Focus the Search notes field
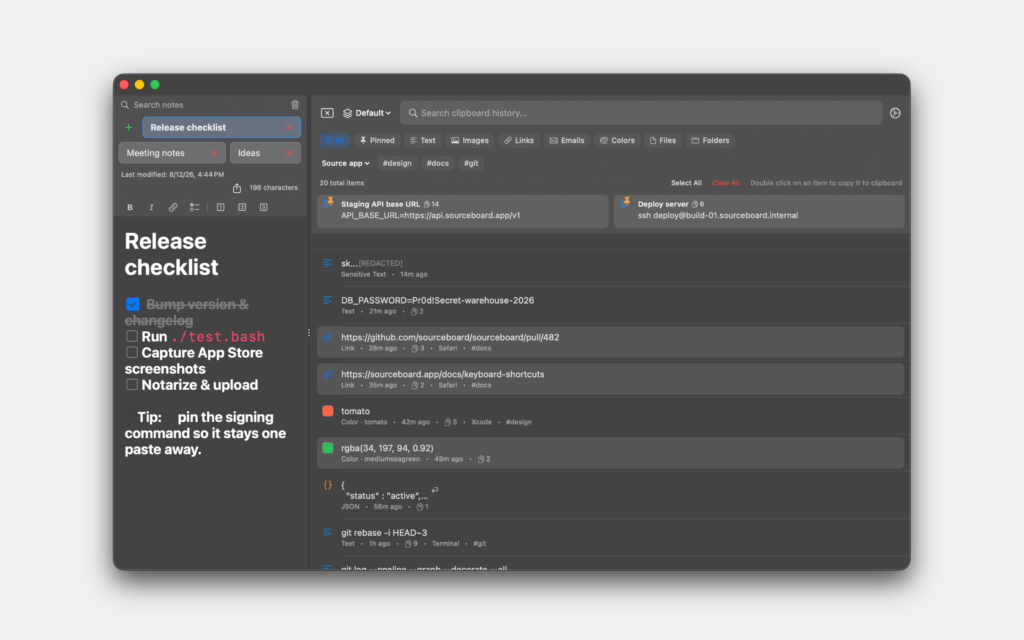This screenshot has height=640, width=1024. click(202, 104)
